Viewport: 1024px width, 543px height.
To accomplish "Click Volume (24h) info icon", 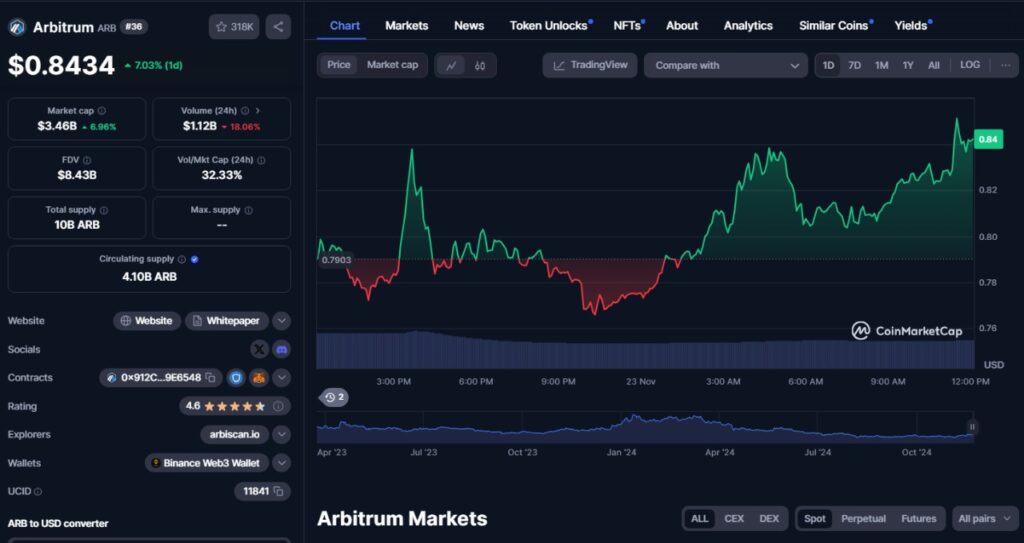I will [245, 111].
